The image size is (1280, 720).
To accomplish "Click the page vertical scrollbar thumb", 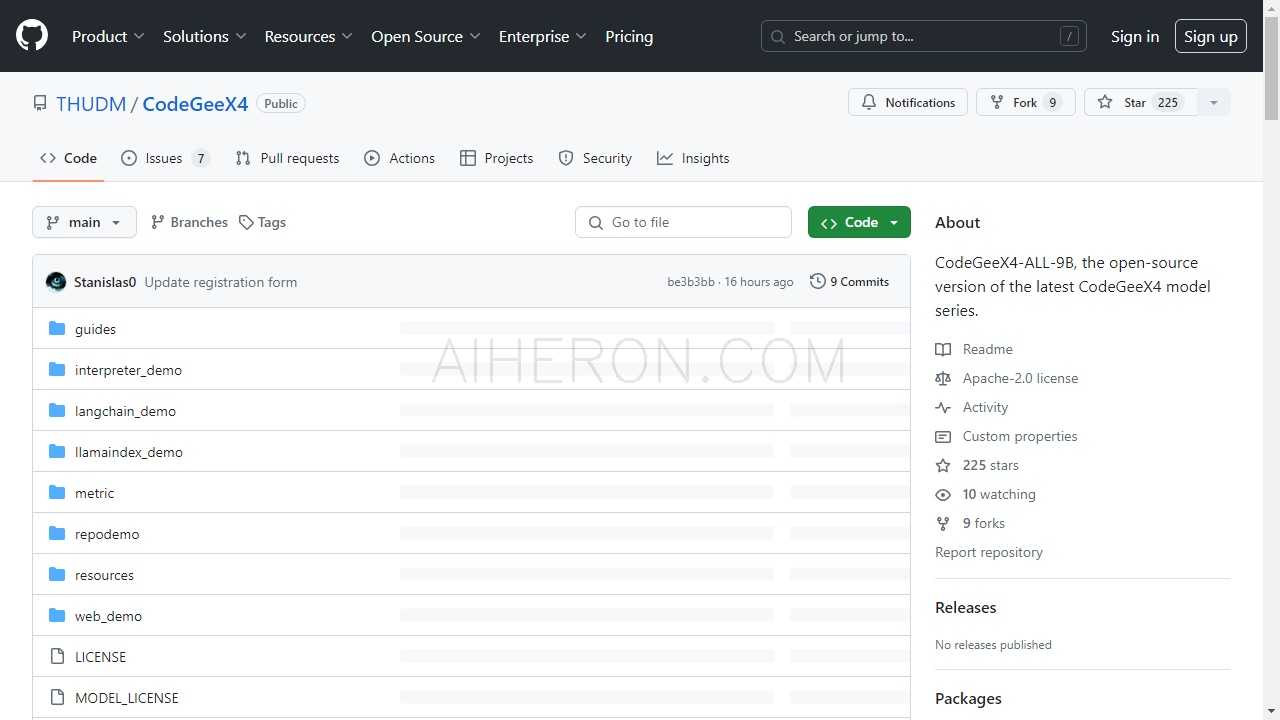I will 1271,70.
